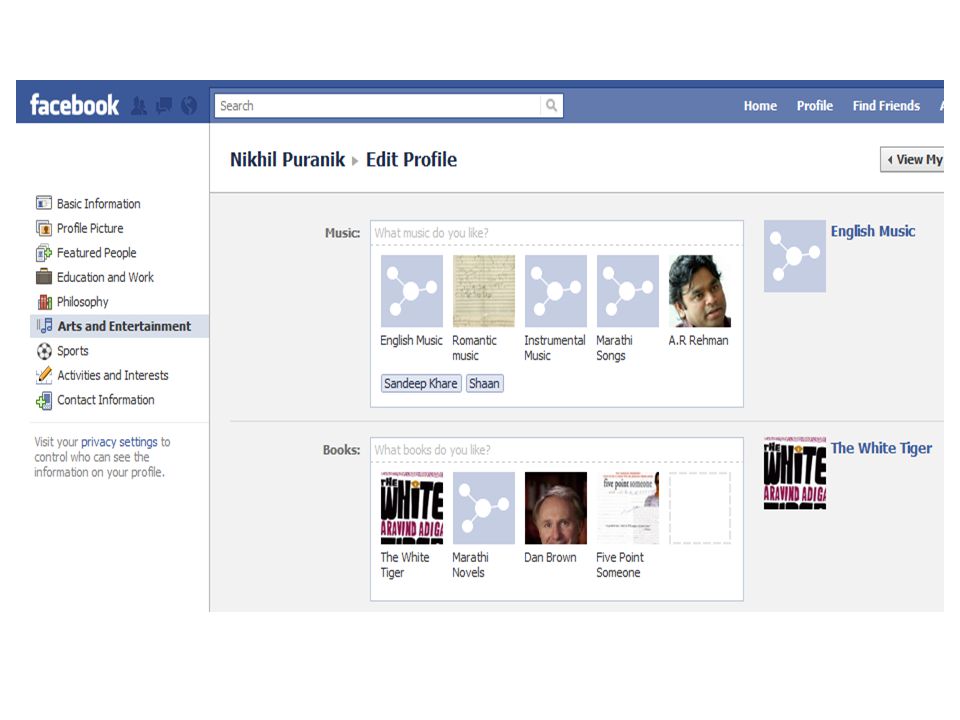Image resolution: width=960 pixels, height=720 pixels.
Task: Select the Instrumental Music thumbnail
Action: (x=555, y=291)
